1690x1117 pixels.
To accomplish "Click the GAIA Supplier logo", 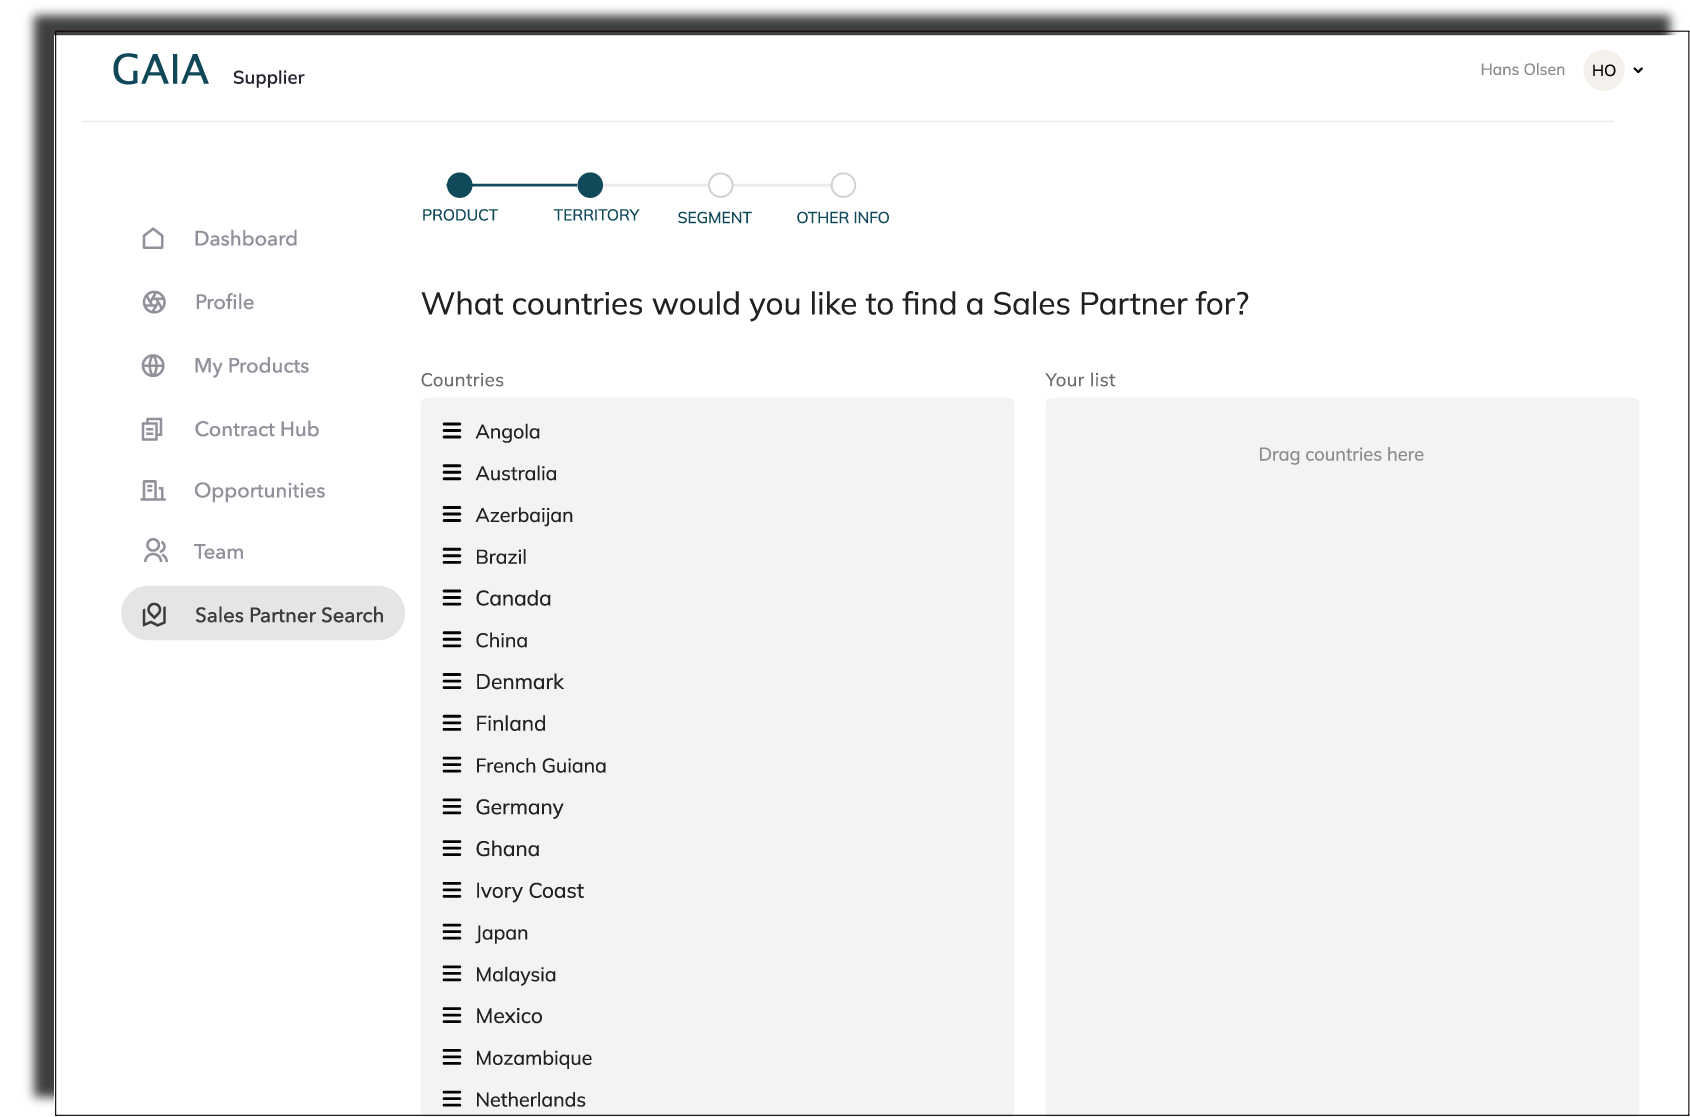I will (161, 69).
